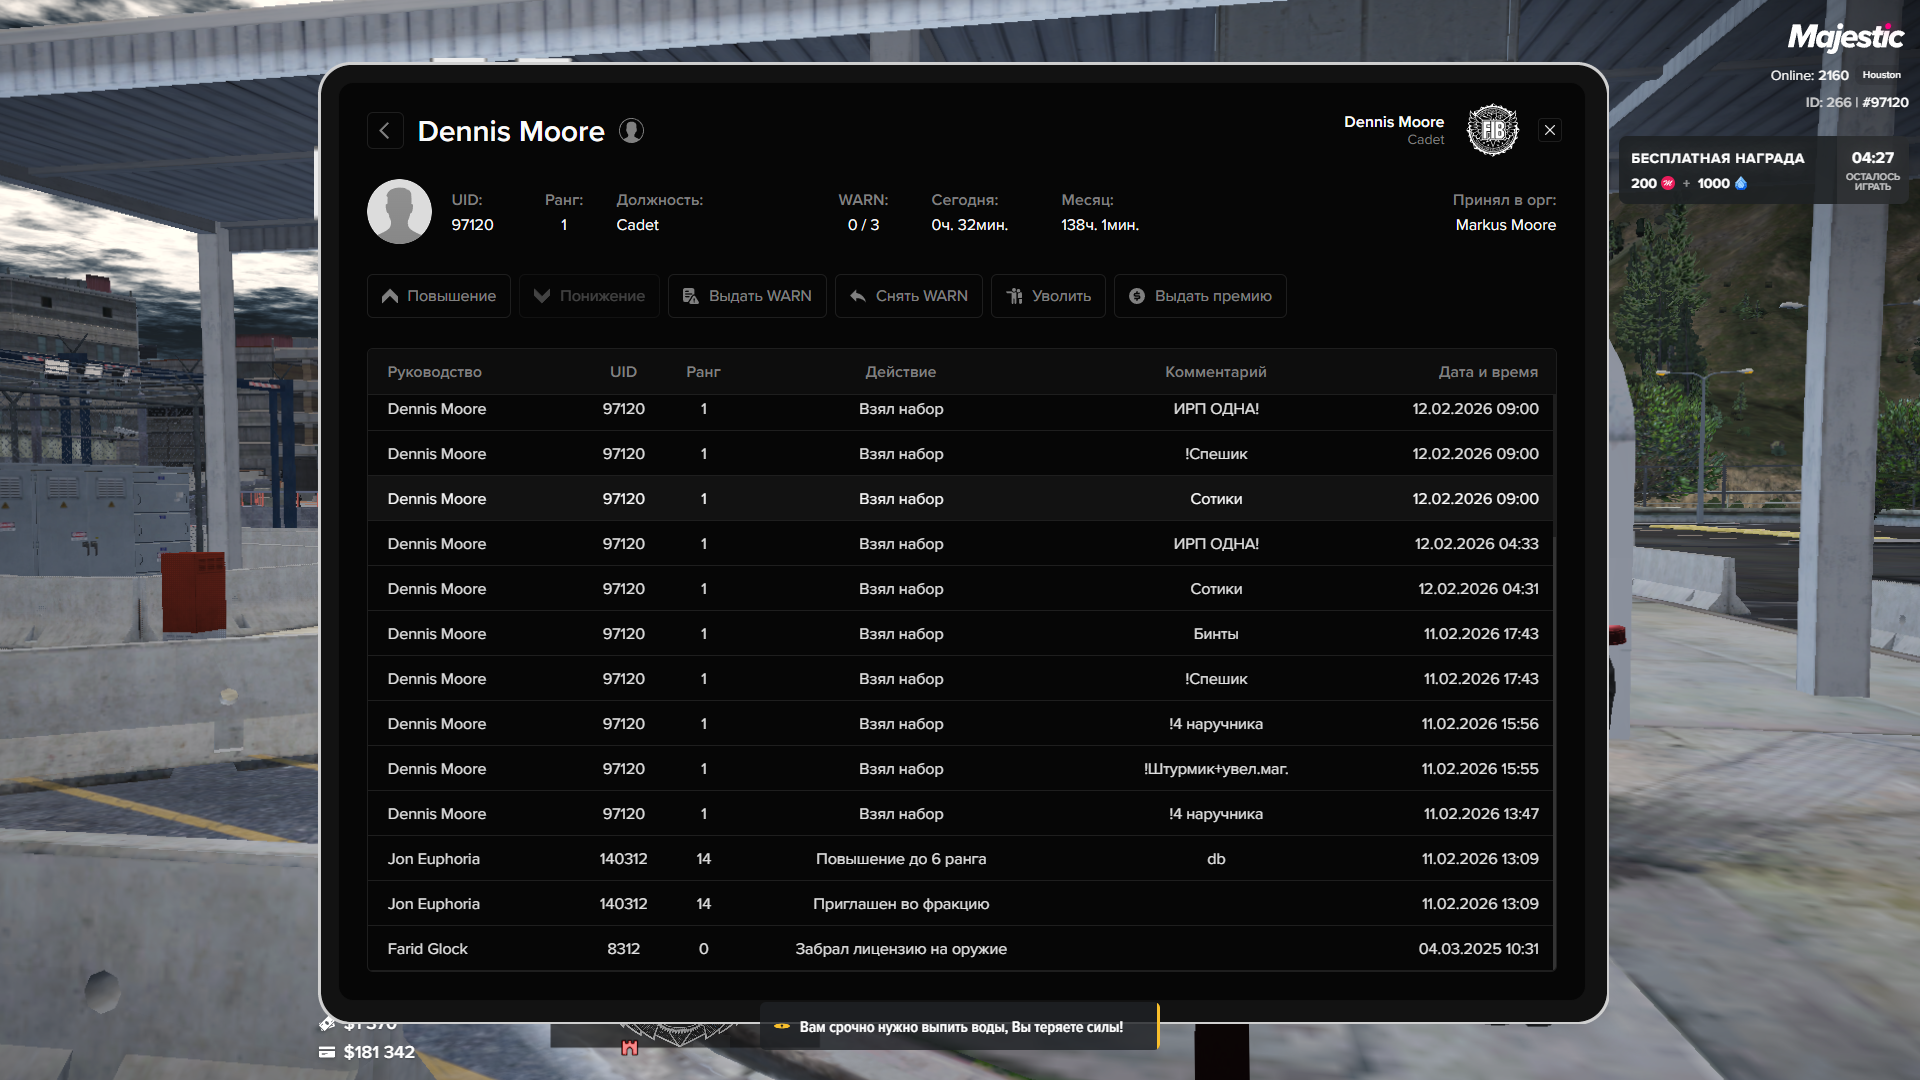This screenshot has width=1920, height=1080.
Task: Click the Руководство column header
Action: pos(434,372)
